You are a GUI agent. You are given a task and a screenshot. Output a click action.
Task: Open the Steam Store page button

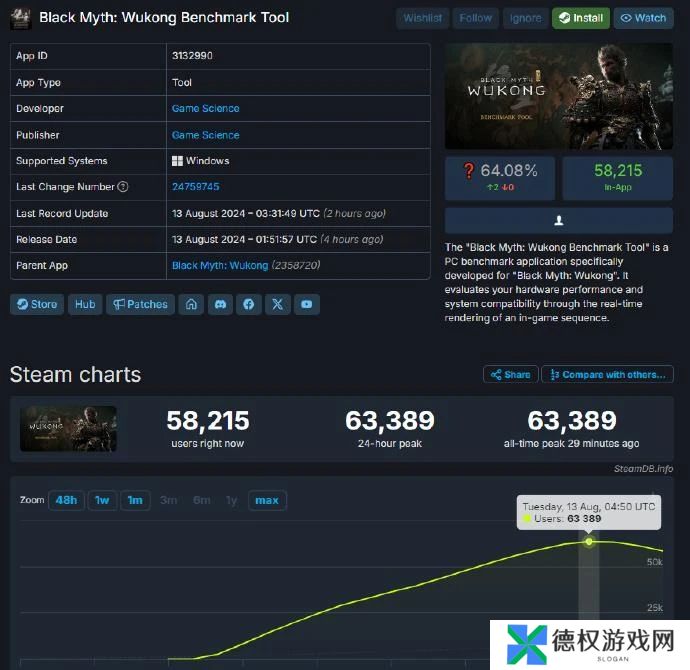(x=37, y=304)
